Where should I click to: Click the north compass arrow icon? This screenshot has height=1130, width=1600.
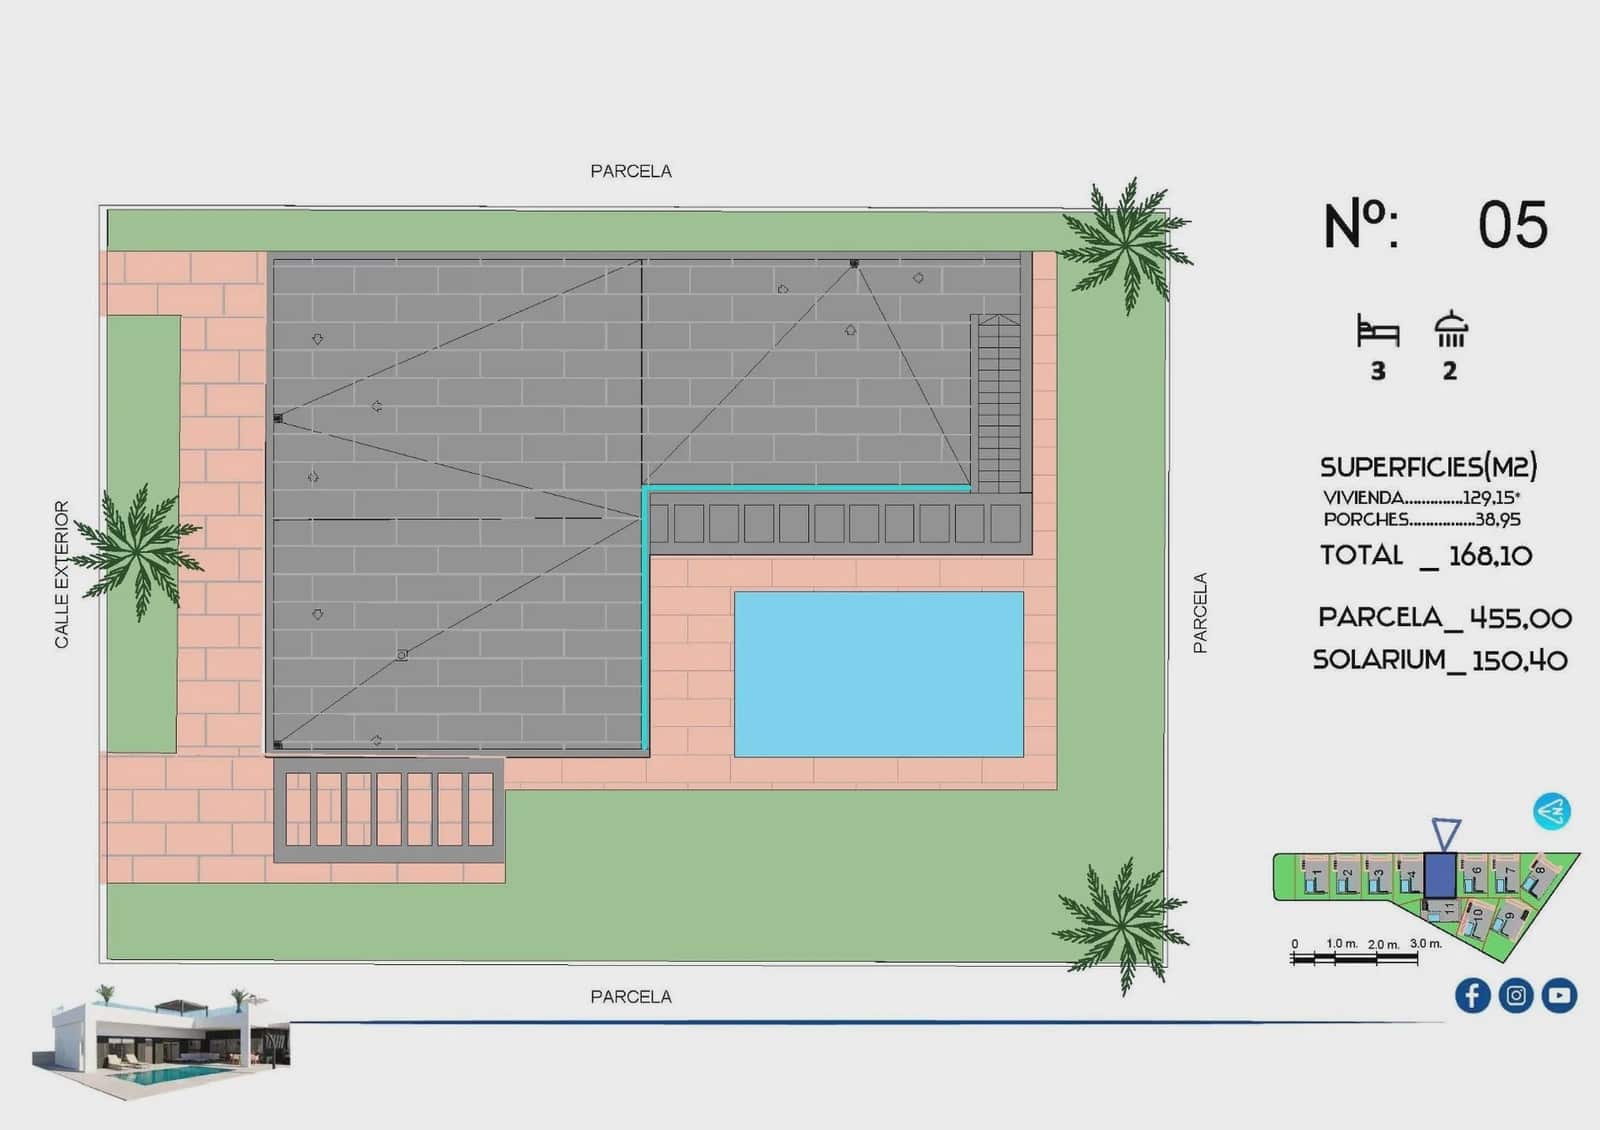pyautogui.click(x=1552, y=811)
